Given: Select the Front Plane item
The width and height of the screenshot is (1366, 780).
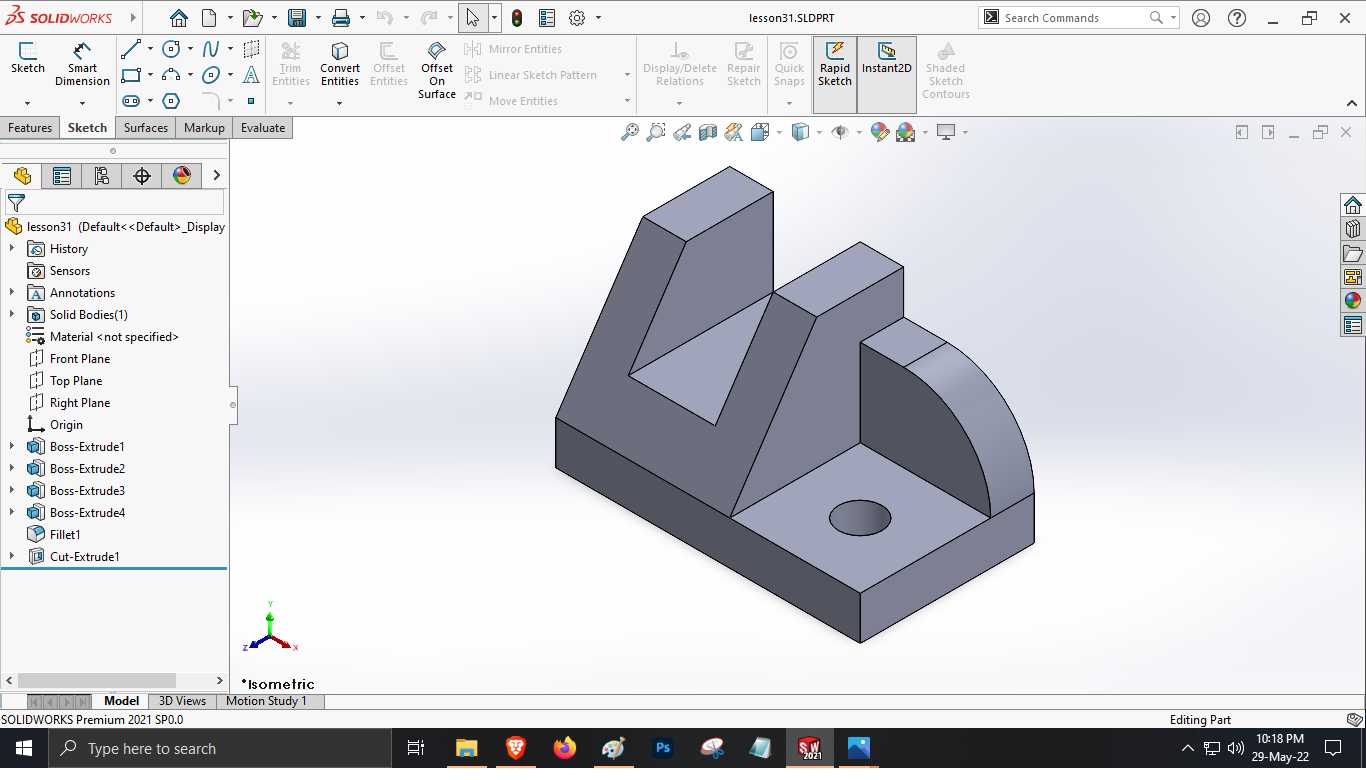Looking at the screenshot, I should coord(80,359).
